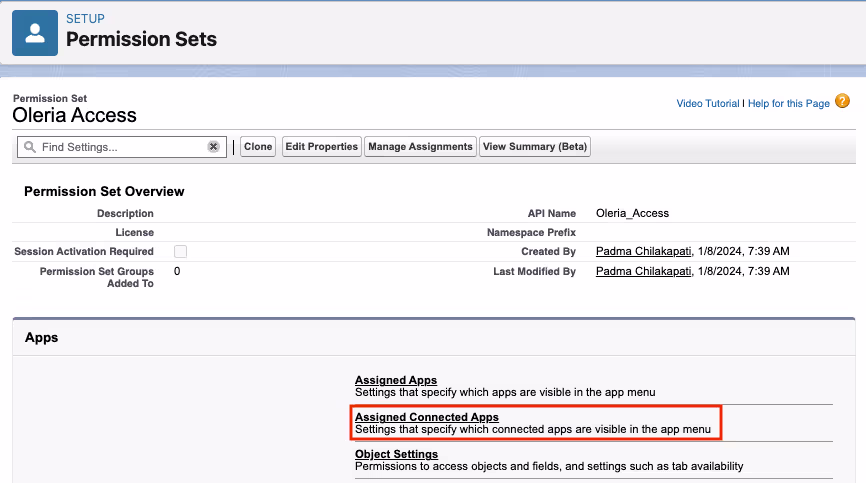Open Padma Chilakapati in Created By row
The height and width of the screenshot is (483, 866).
point(643,251)
